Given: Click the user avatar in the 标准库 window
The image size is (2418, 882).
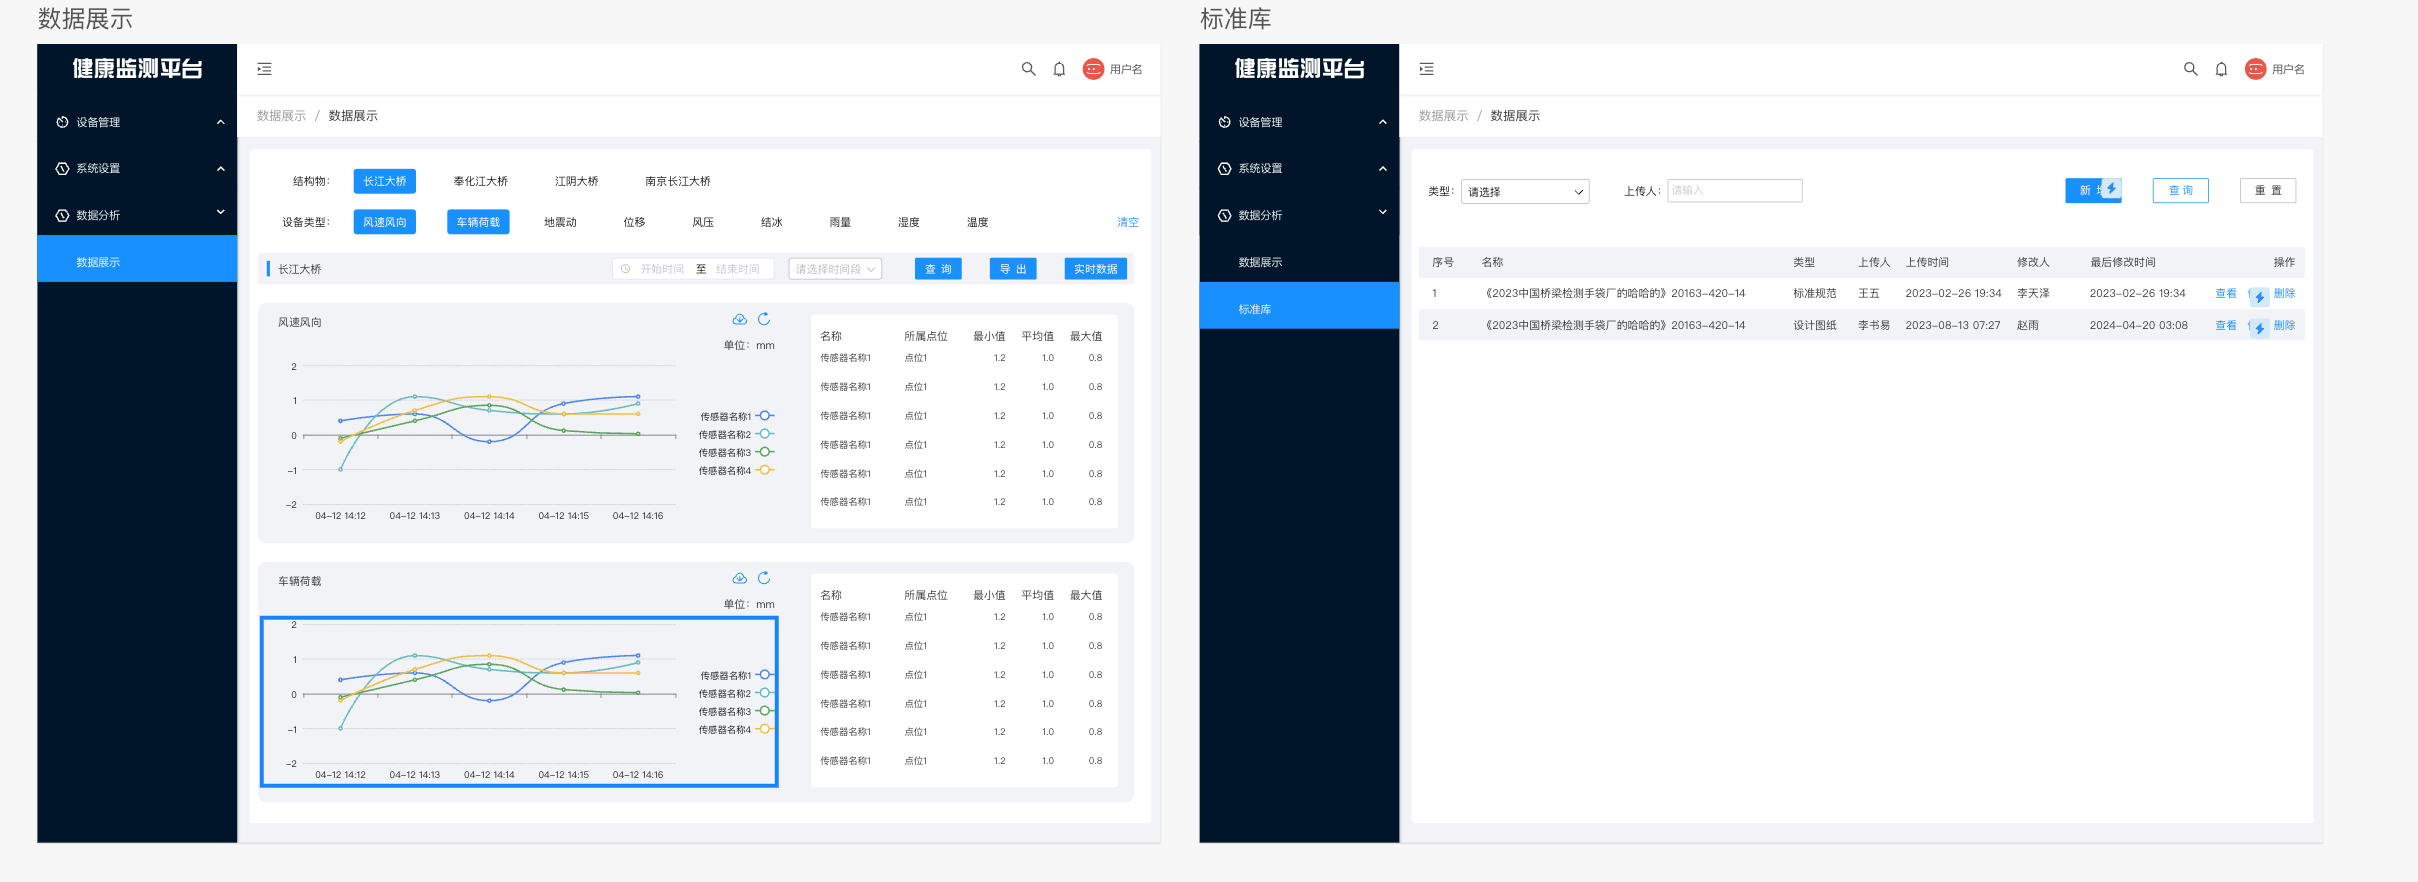Looking at the screenshot, I should (2255, 69).
